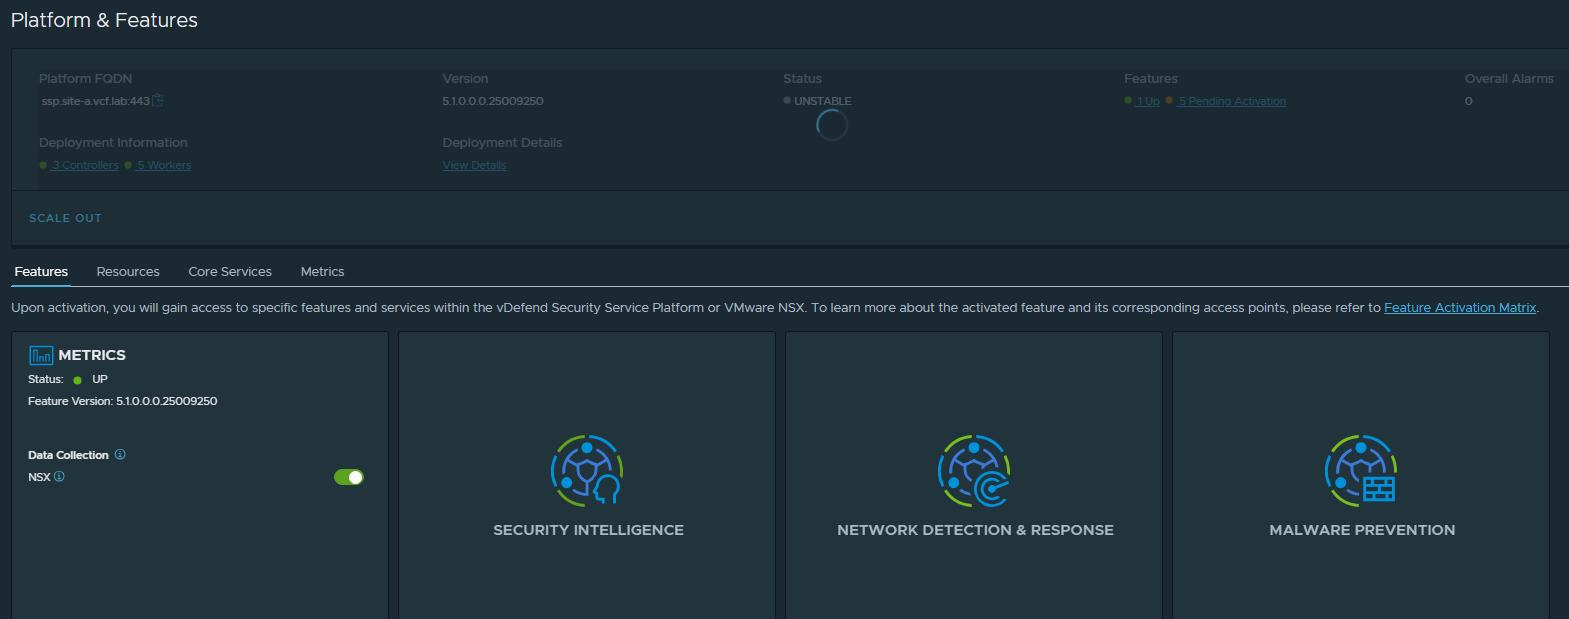Click the 3 Controllers link

pyautogui.click(x=85, y=166)
